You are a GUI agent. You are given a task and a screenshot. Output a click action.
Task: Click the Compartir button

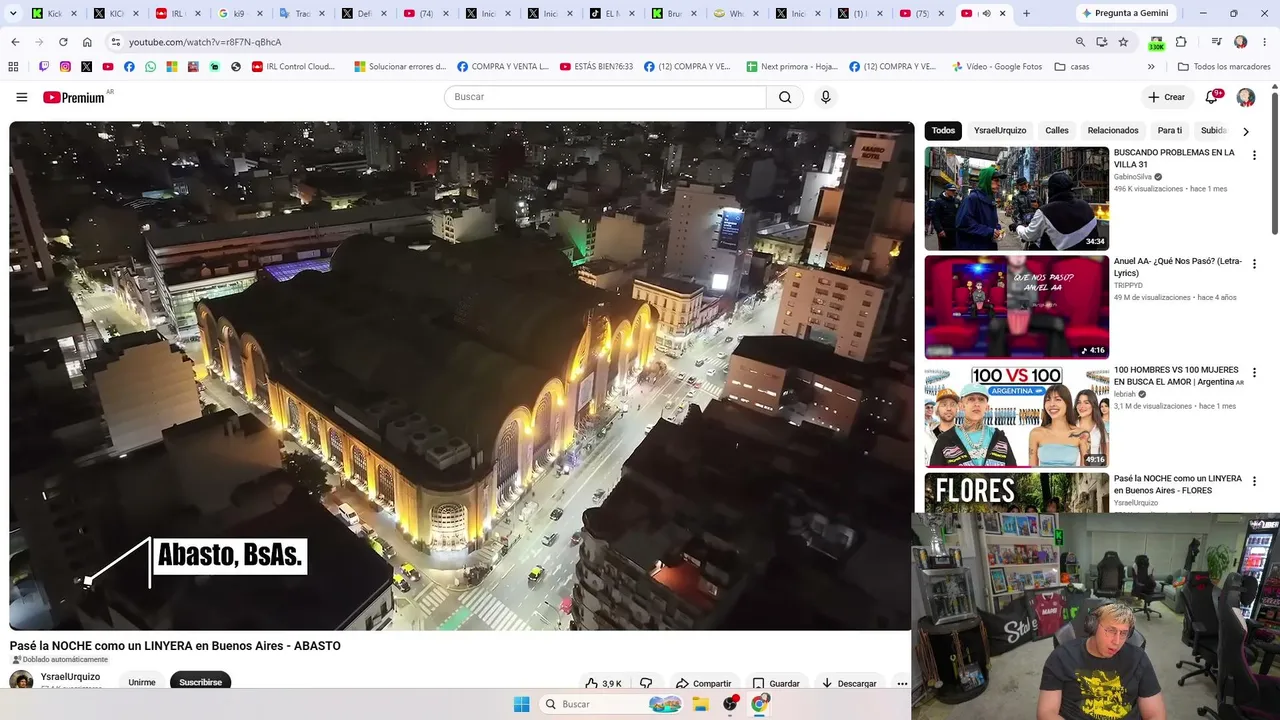point(703,684)
